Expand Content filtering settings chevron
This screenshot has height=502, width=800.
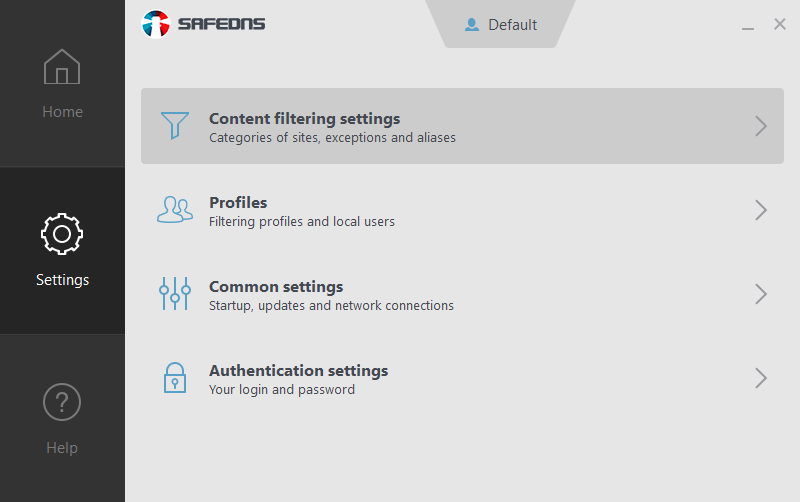click(761, 126)
